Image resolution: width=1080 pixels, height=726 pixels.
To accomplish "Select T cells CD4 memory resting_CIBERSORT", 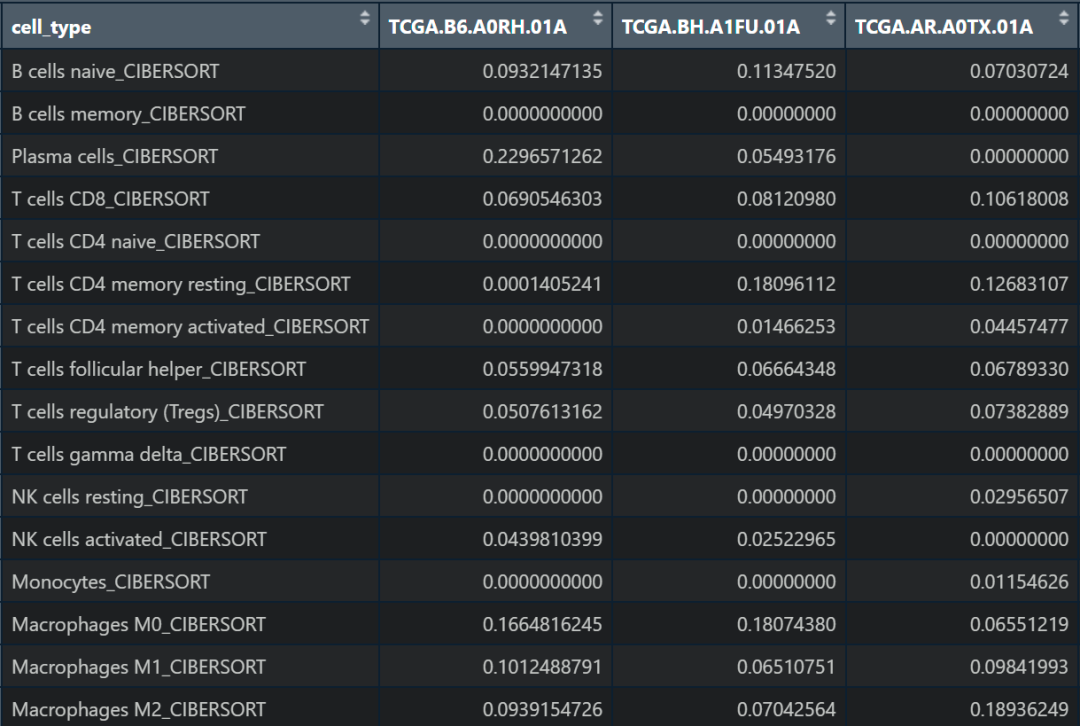I will click(x=181, y=284).
